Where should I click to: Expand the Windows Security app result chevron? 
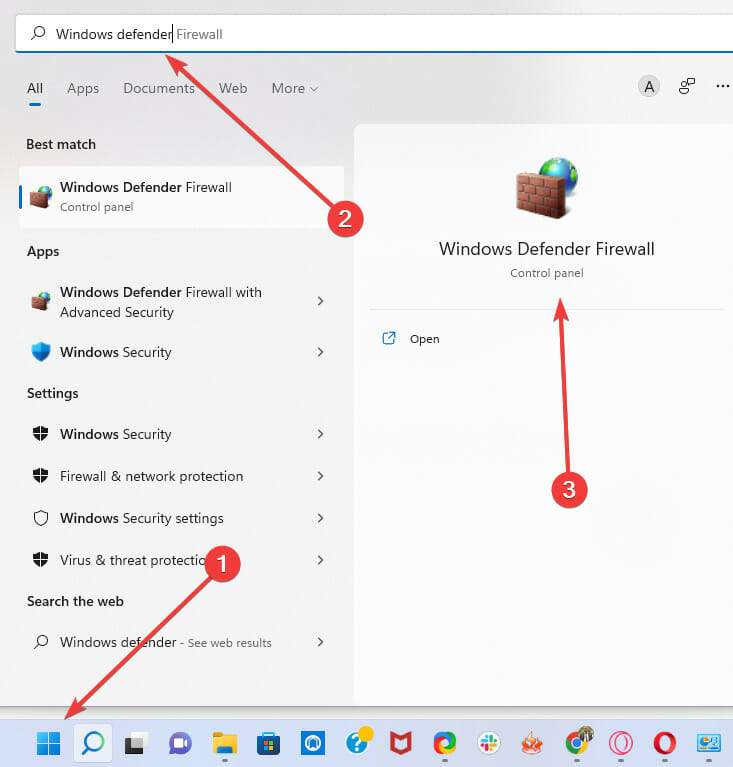[320, 352]
